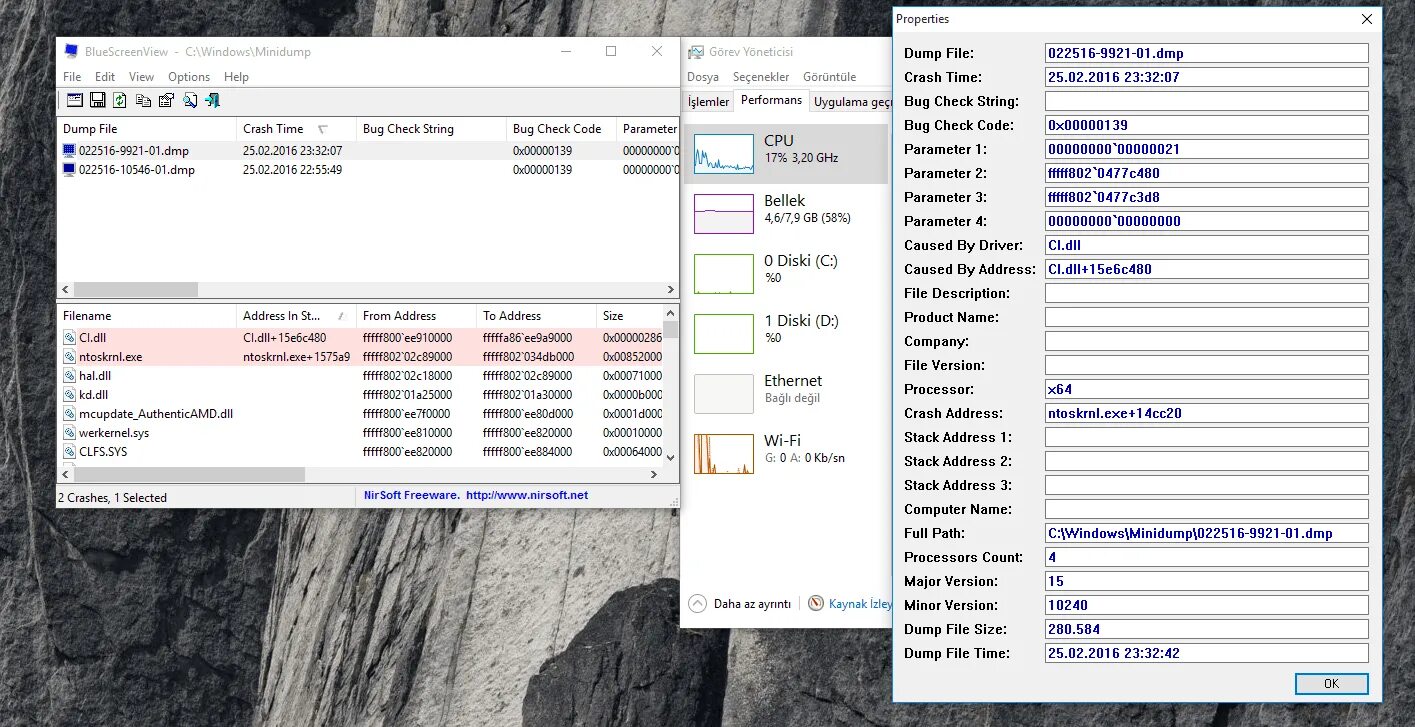Click the icon next to CLFS.SYS
This screenshot has height=727, width=1415.
[69, 452]
